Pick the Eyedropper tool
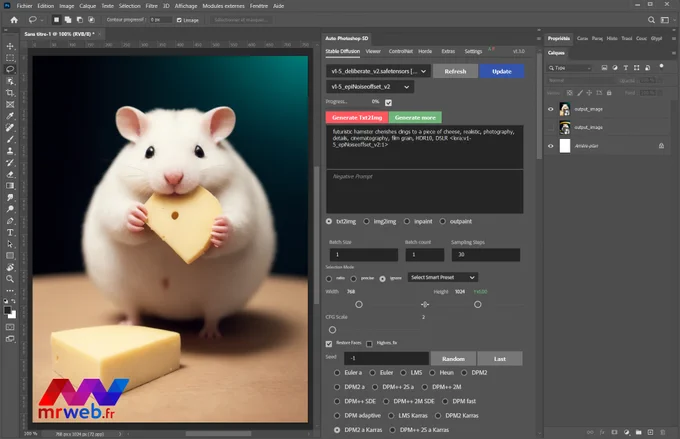This screenshot has height=439, width=680. pyautogui.click(x=10, y=116)
